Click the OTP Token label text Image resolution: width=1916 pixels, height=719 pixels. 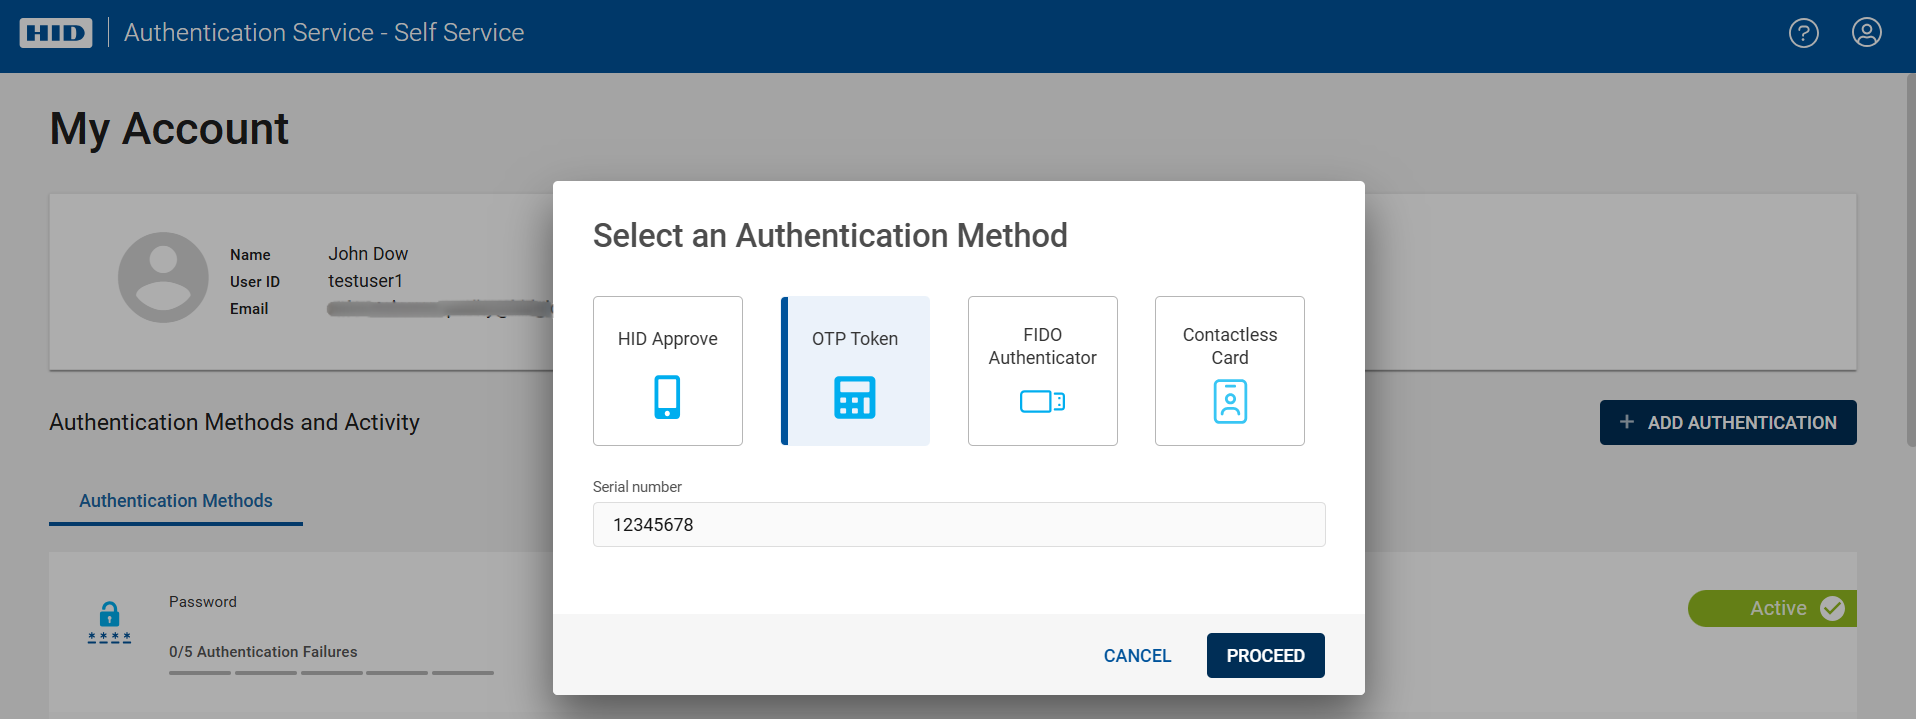click(x=855, y=339)
